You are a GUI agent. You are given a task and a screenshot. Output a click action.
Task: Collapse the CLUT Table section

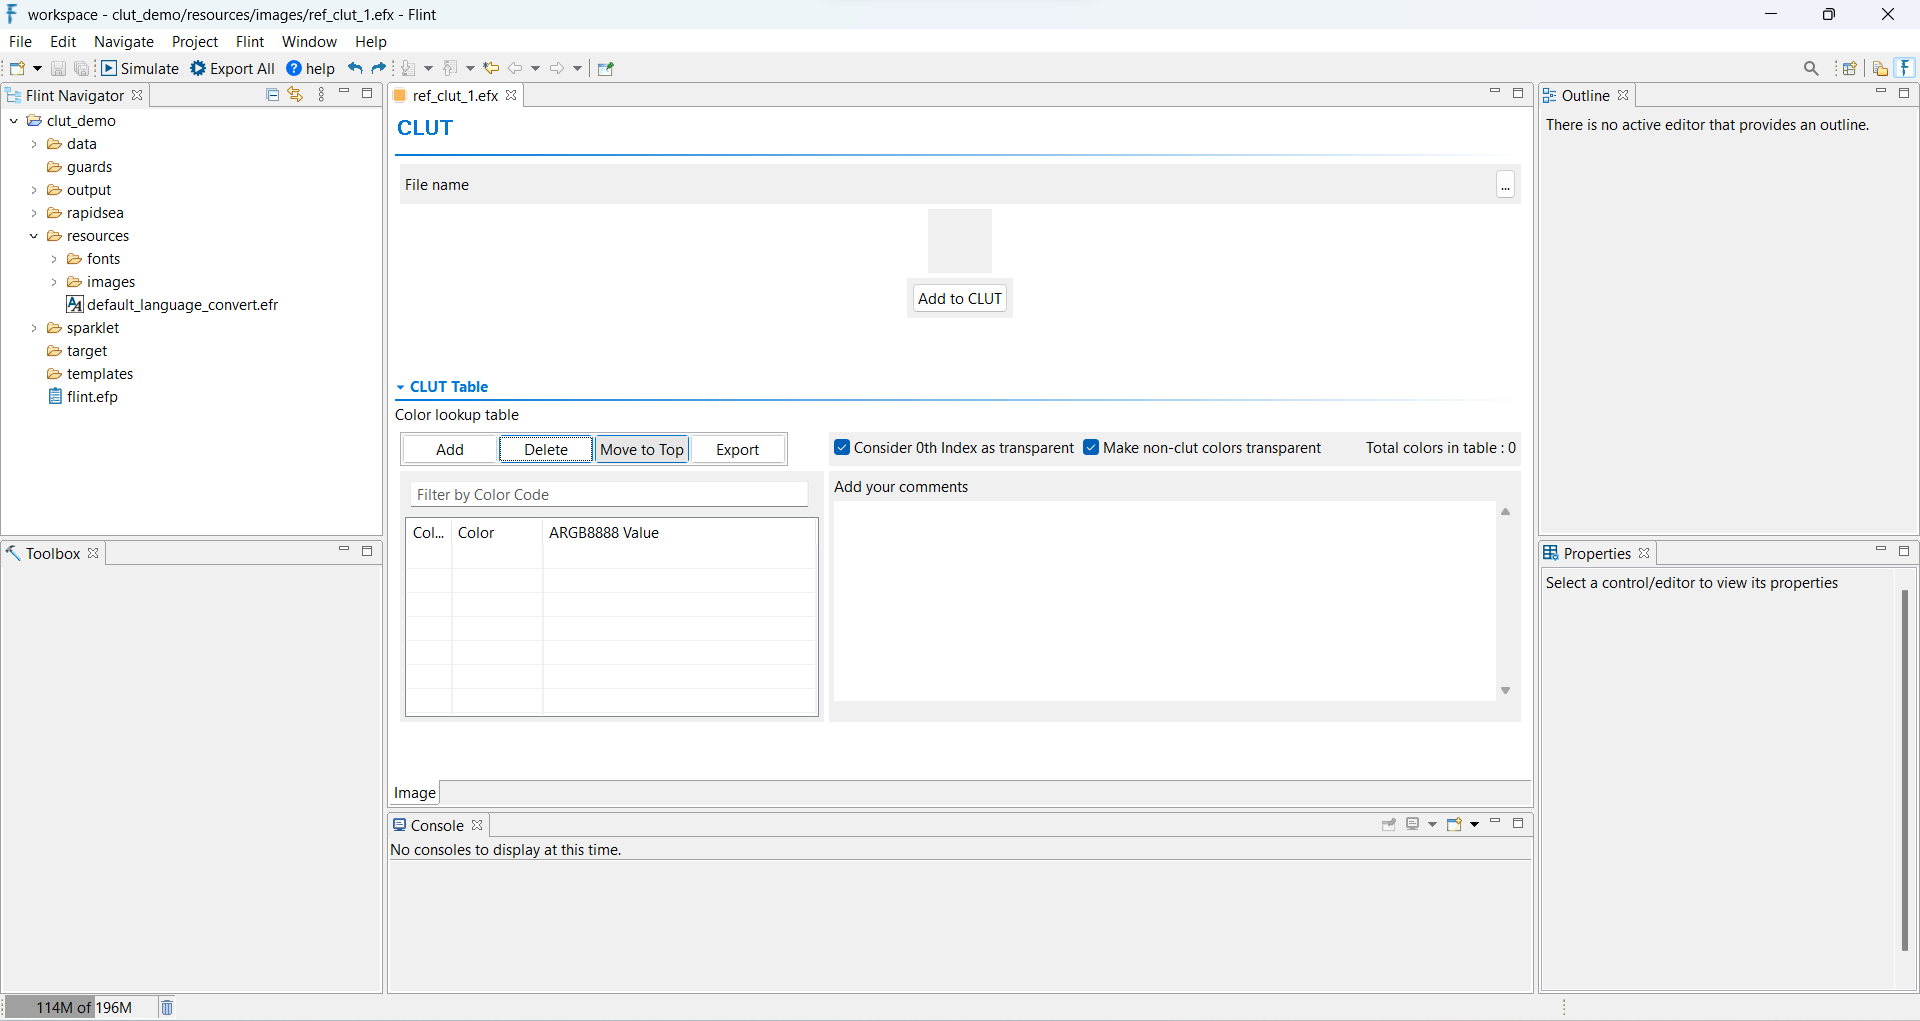tap(401, 387)
